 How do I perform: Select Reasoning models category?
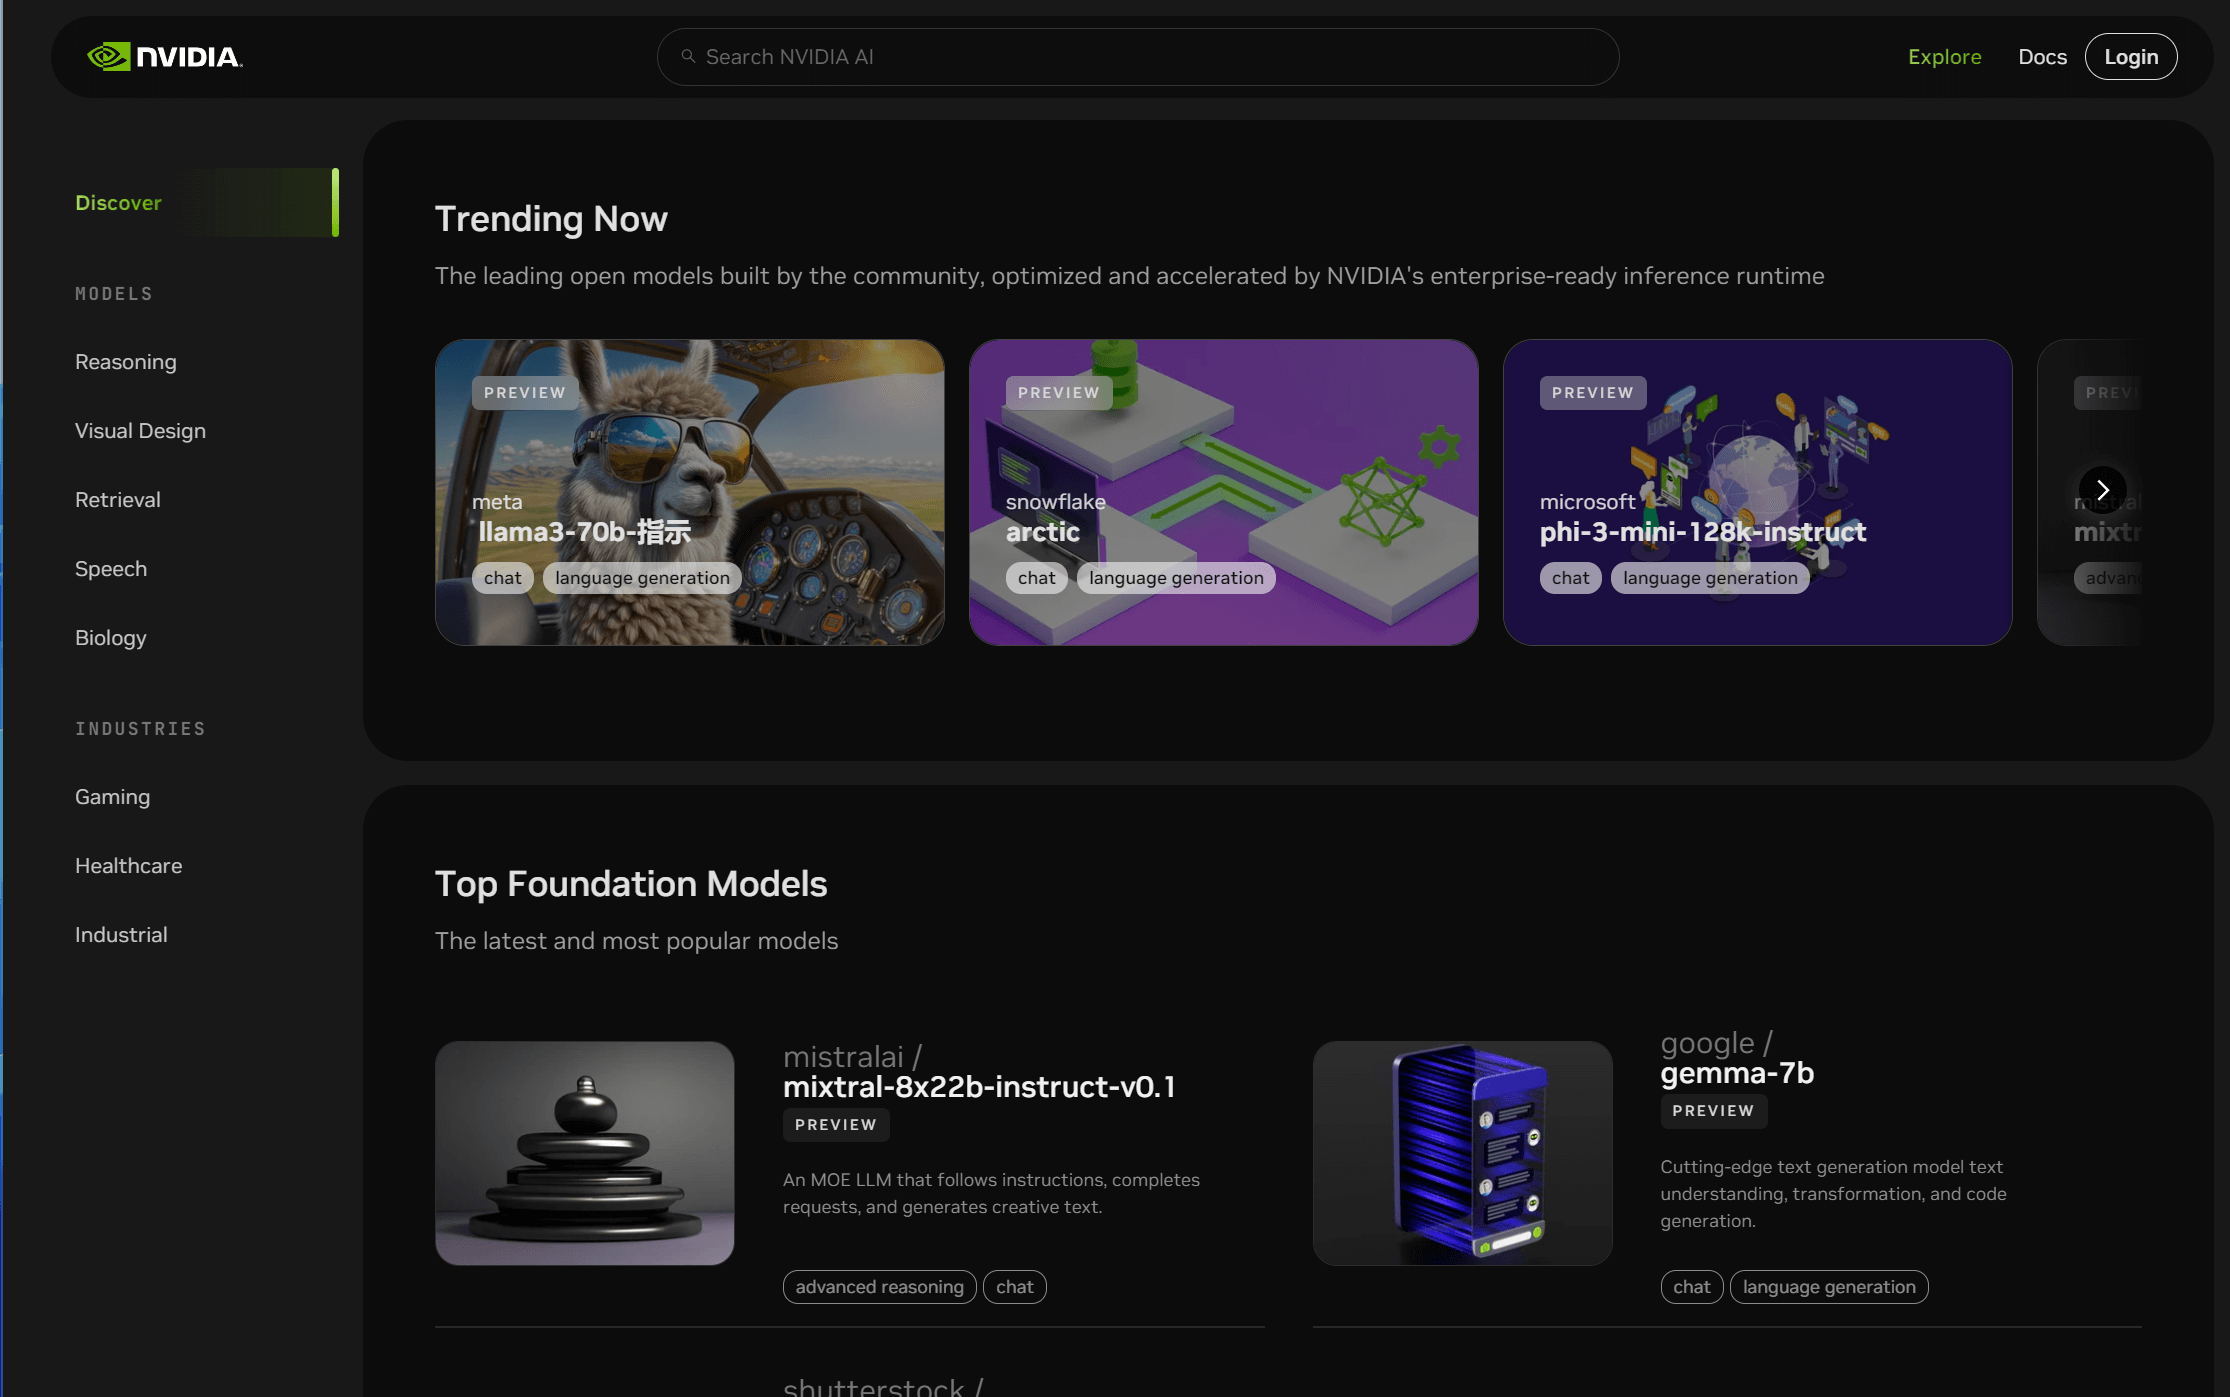click(126, 362)
